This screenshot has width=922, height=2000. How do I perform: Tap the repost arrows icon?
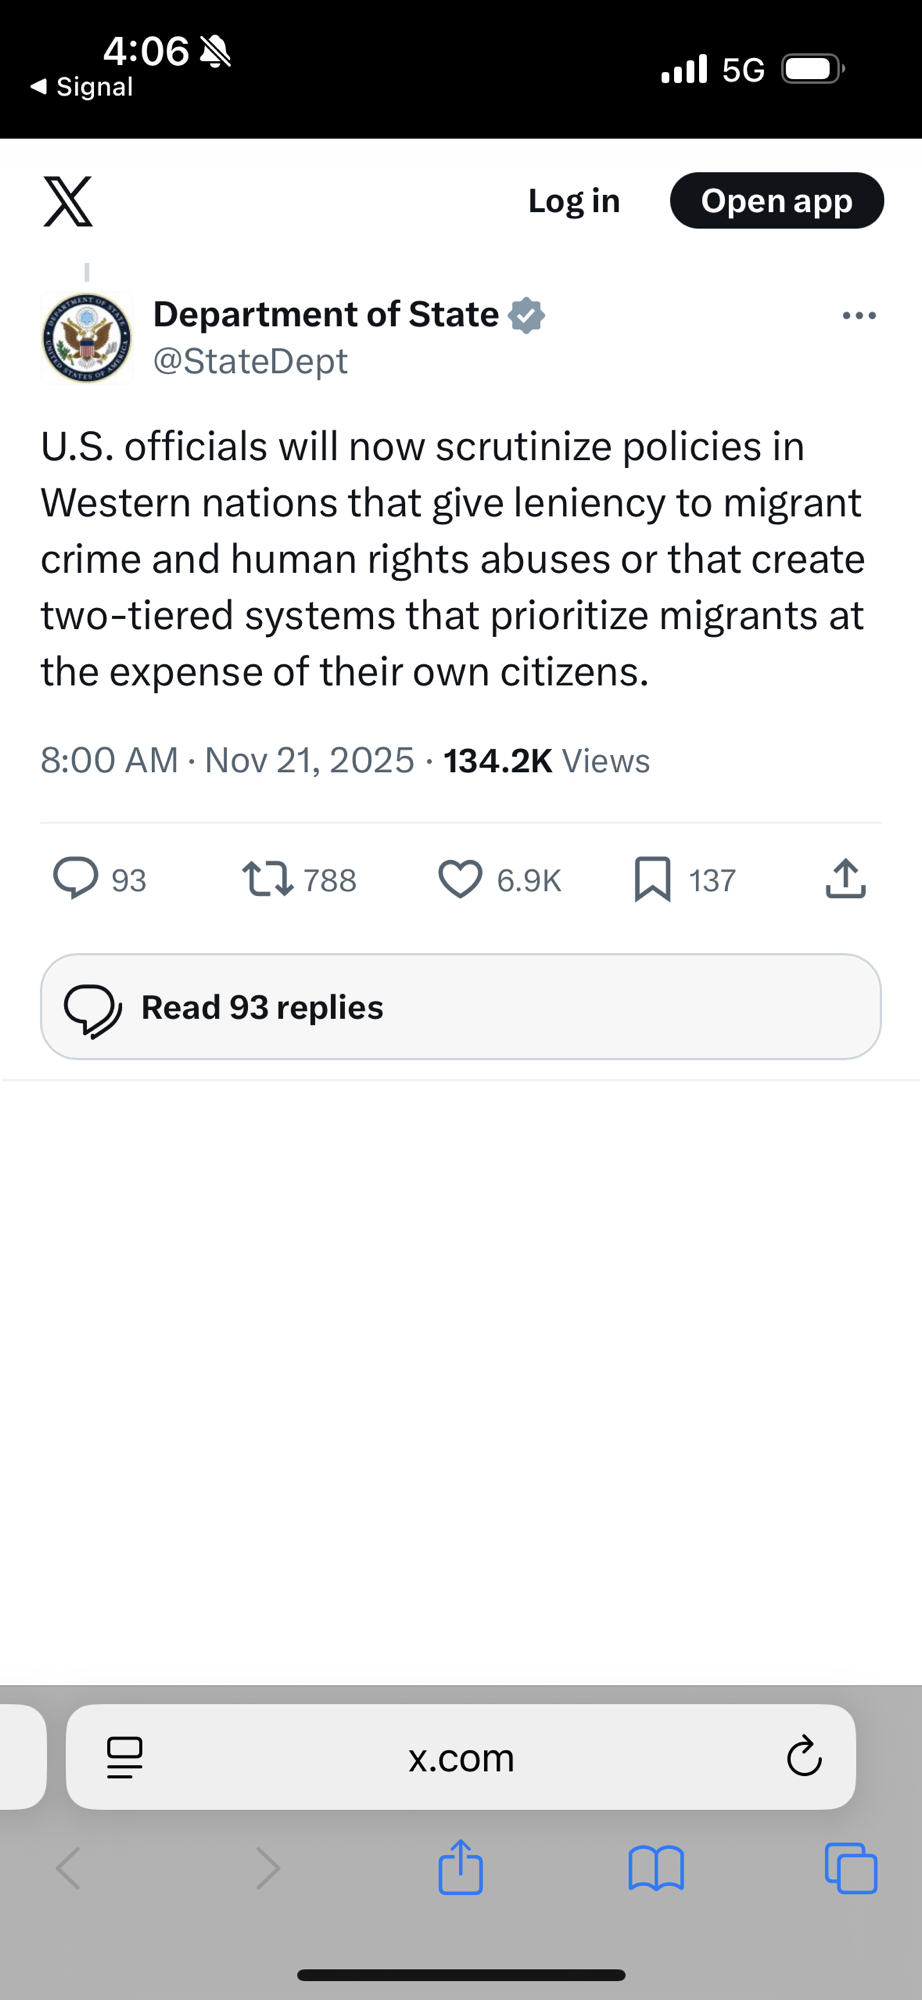point(268,879)
